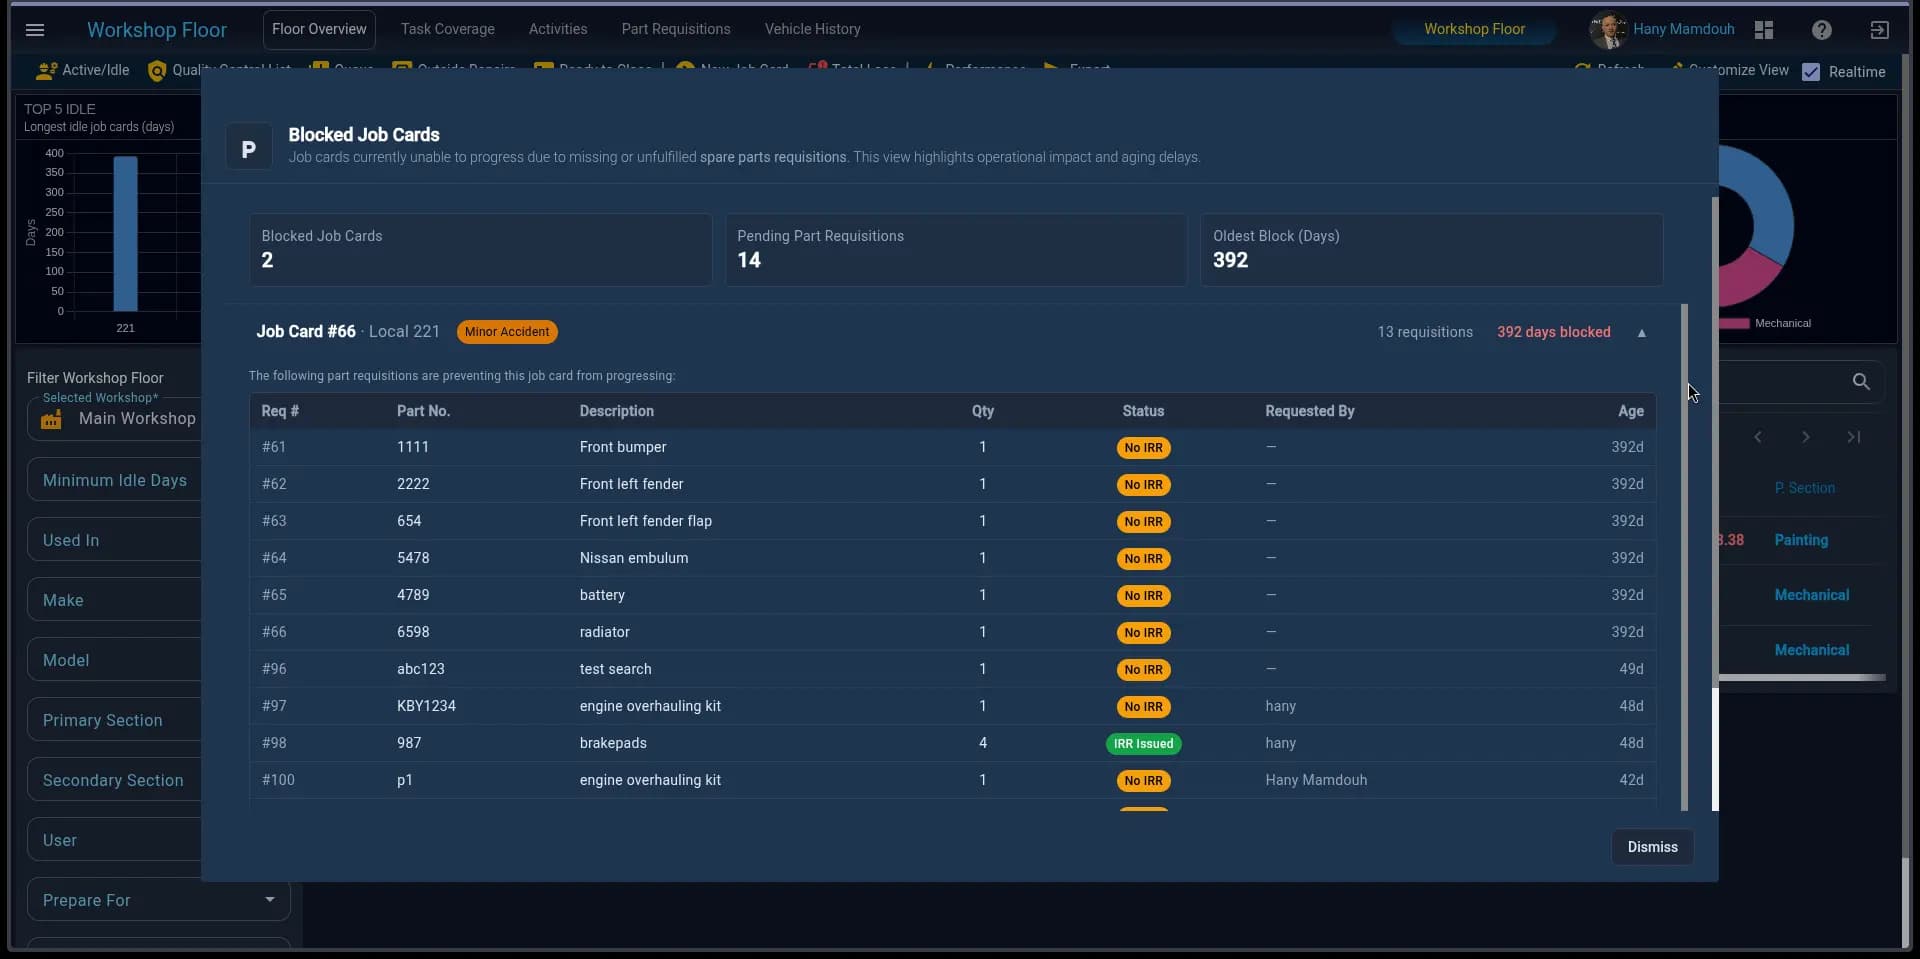Expand the Model filter dropdown
Viewport: 1920px width, 959px height.
coord(113,660)
